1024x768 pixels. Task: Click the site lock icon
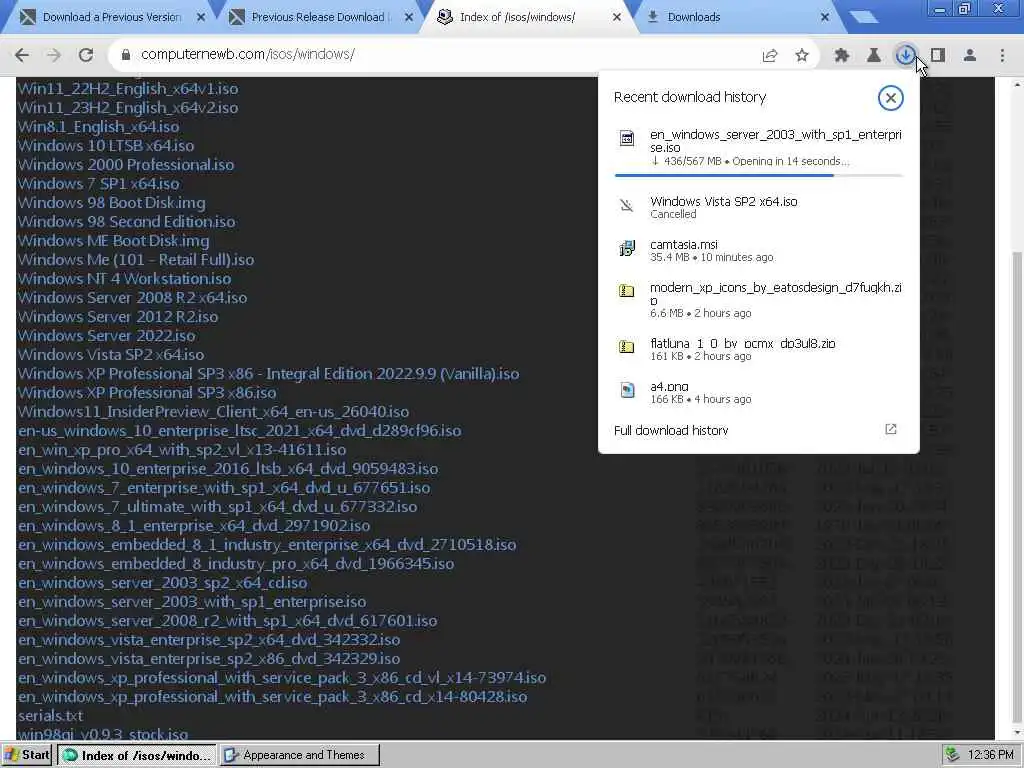click(126, 55)
